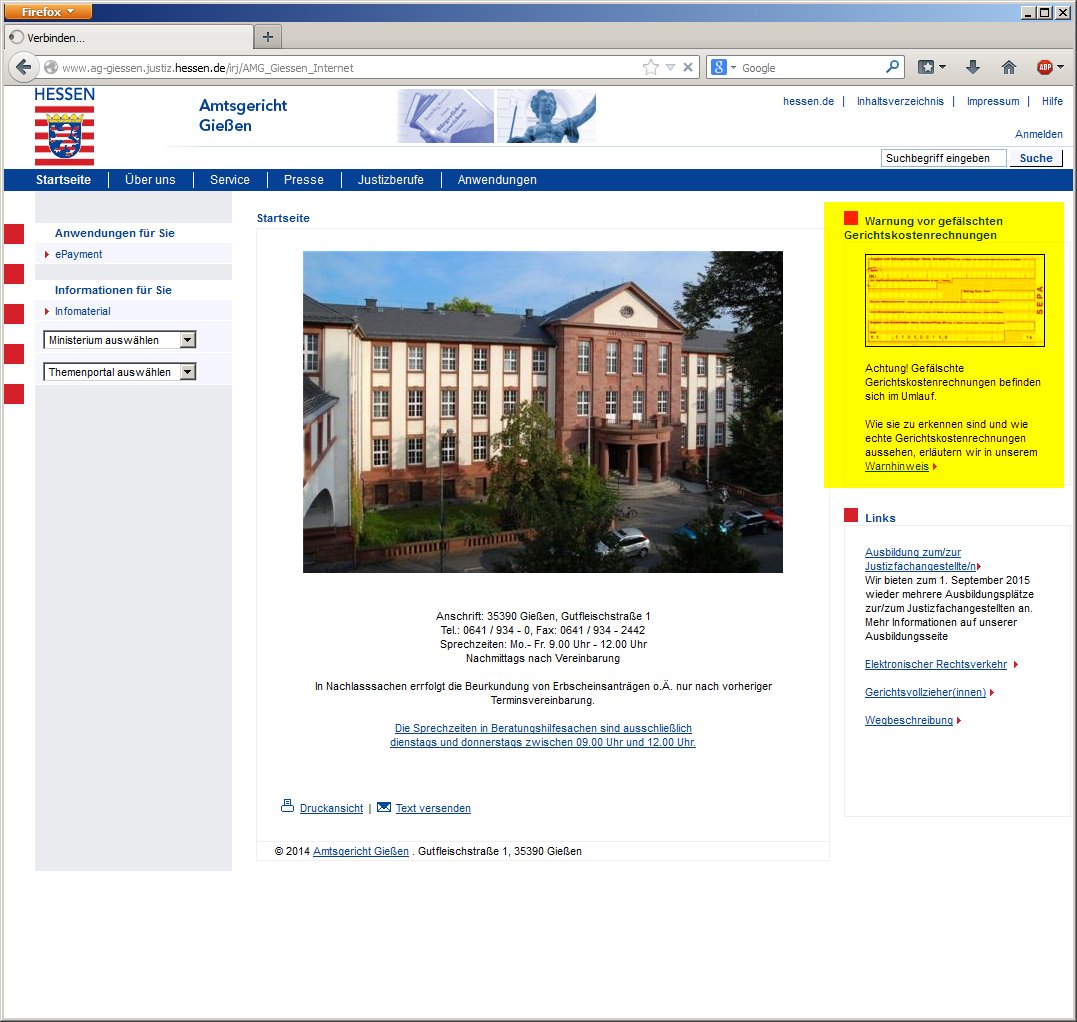Click the courthouse building photo
This screenshot has height=1022, width=1077.
coord(543,412)
